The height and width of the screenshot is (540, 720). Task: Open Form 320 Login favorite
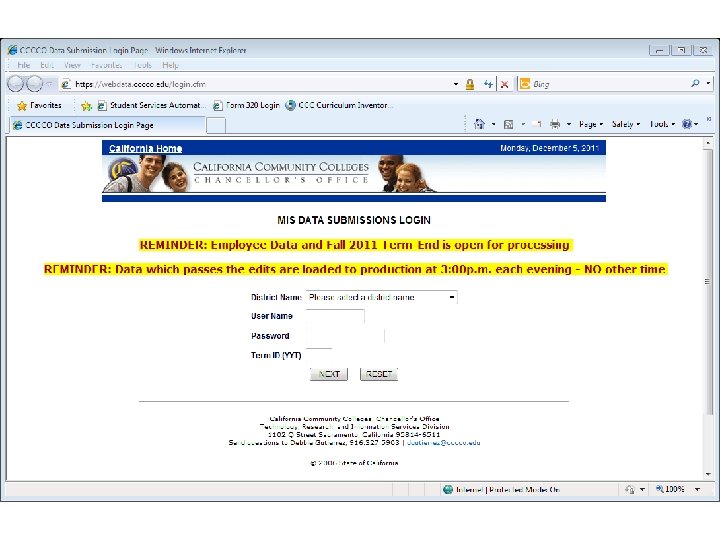click(247, 106)
